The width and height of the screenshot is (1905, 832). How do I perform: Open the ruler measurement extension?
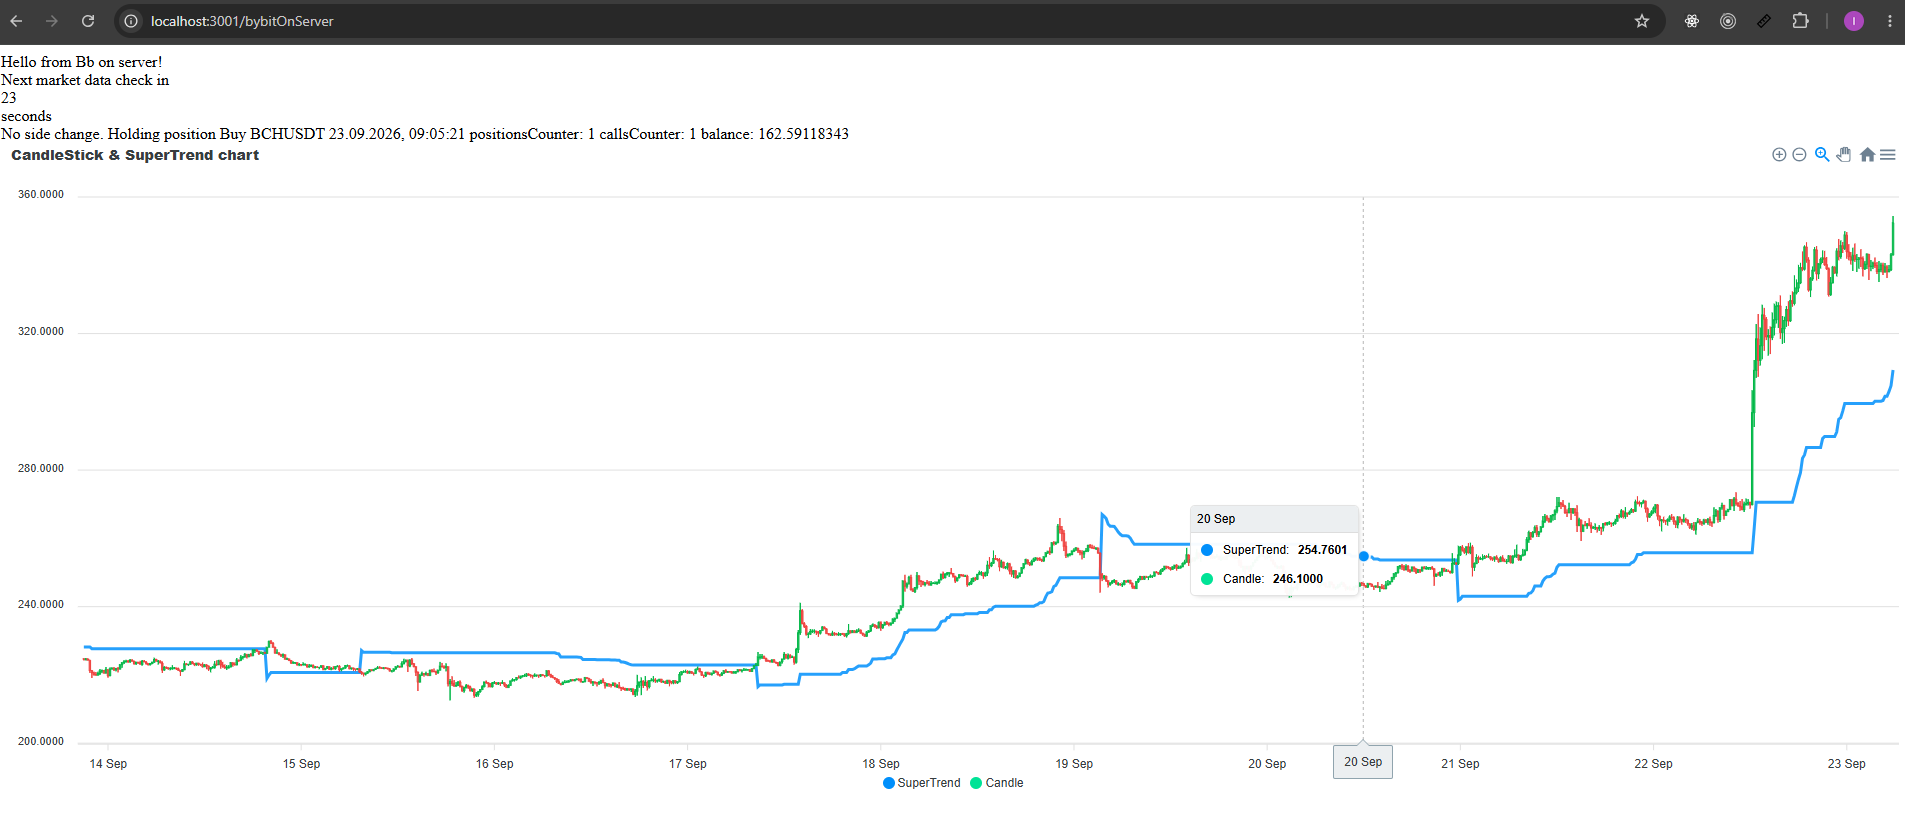tap(1764, 21)
